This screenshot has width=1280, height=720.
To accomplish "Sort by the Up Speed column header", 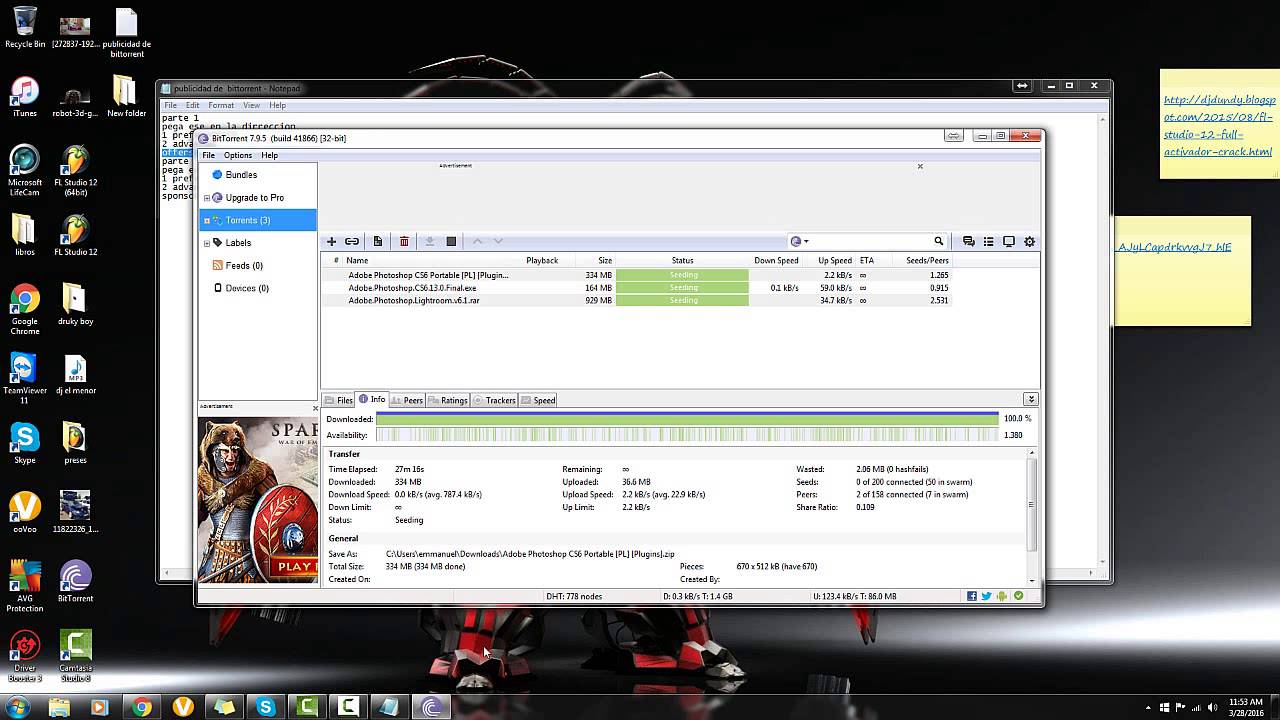I will (835, 260).
